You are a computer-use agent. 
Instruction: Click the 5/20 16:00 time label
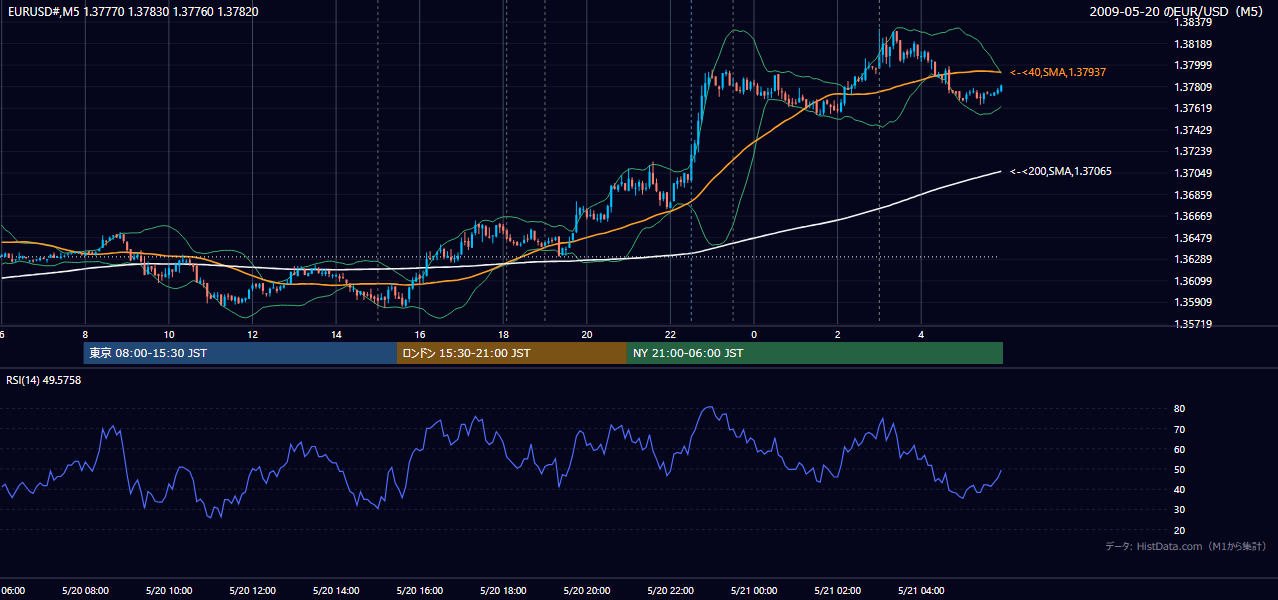pyautogui.click(x=420, y=591)
